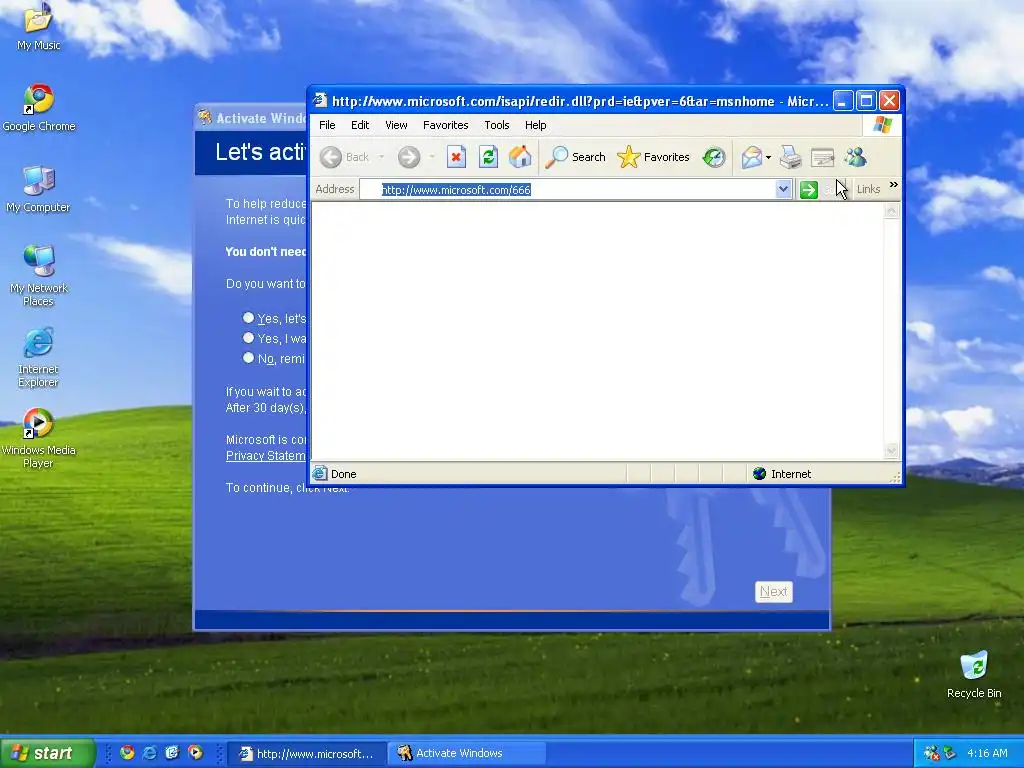This screenshot has height=768, width=1024.
Task: Open the File menu
Action: 327,125
